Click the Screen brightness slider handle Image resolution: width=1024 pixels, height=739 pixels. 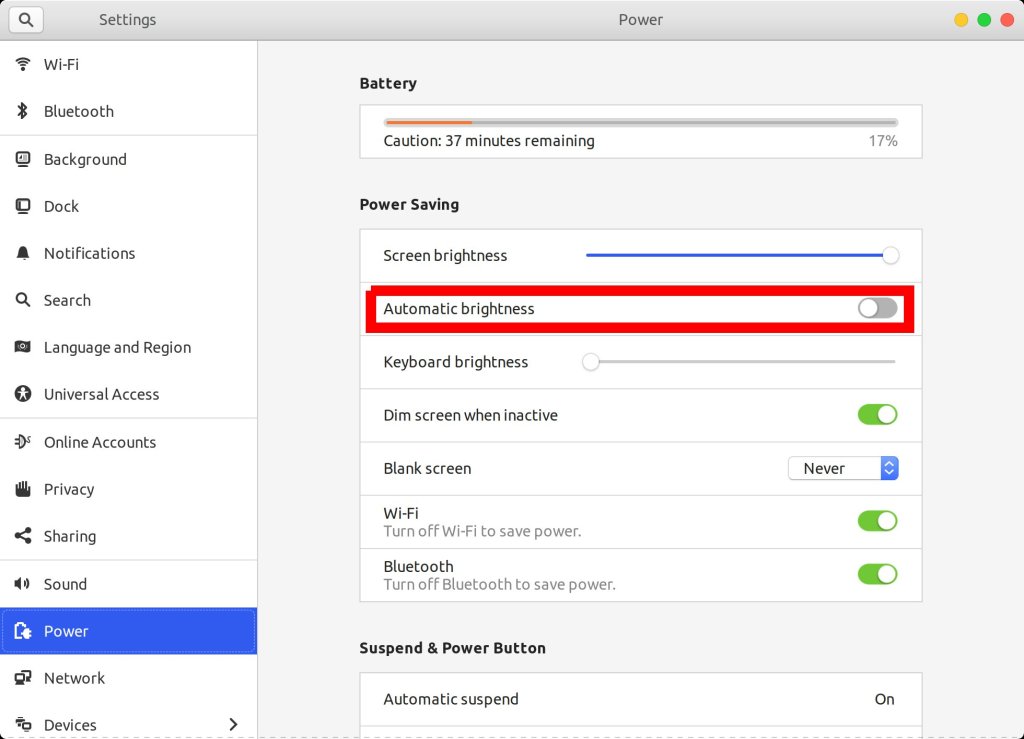tap(890, 255)
